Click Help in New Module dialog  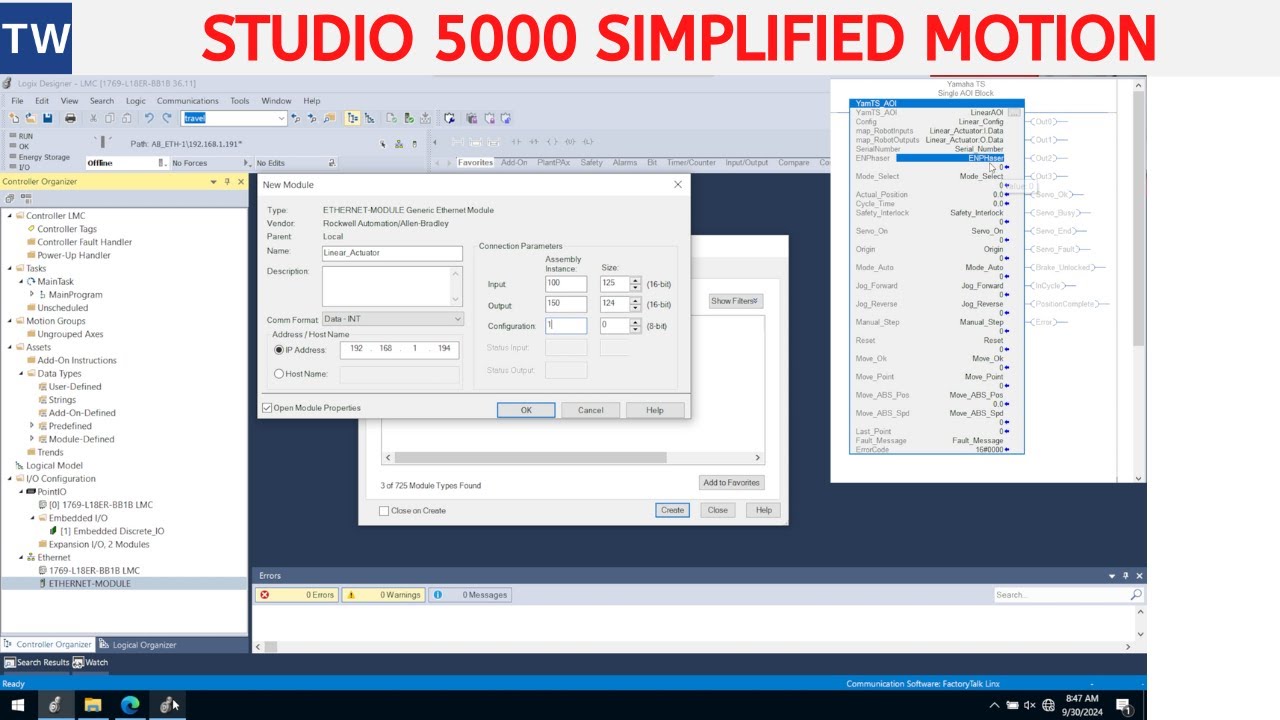pos(655,410)
